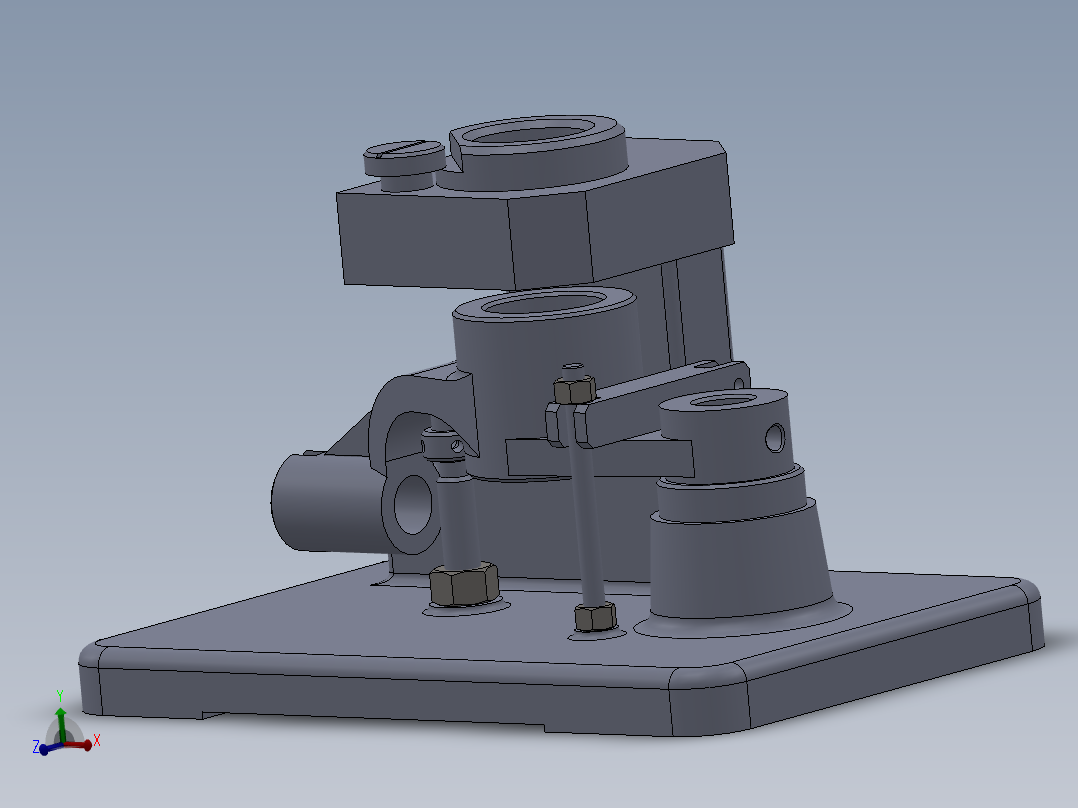Select the small rear hex nut near the rod
The image size is (1078, 808).
[x=594, y=618]
